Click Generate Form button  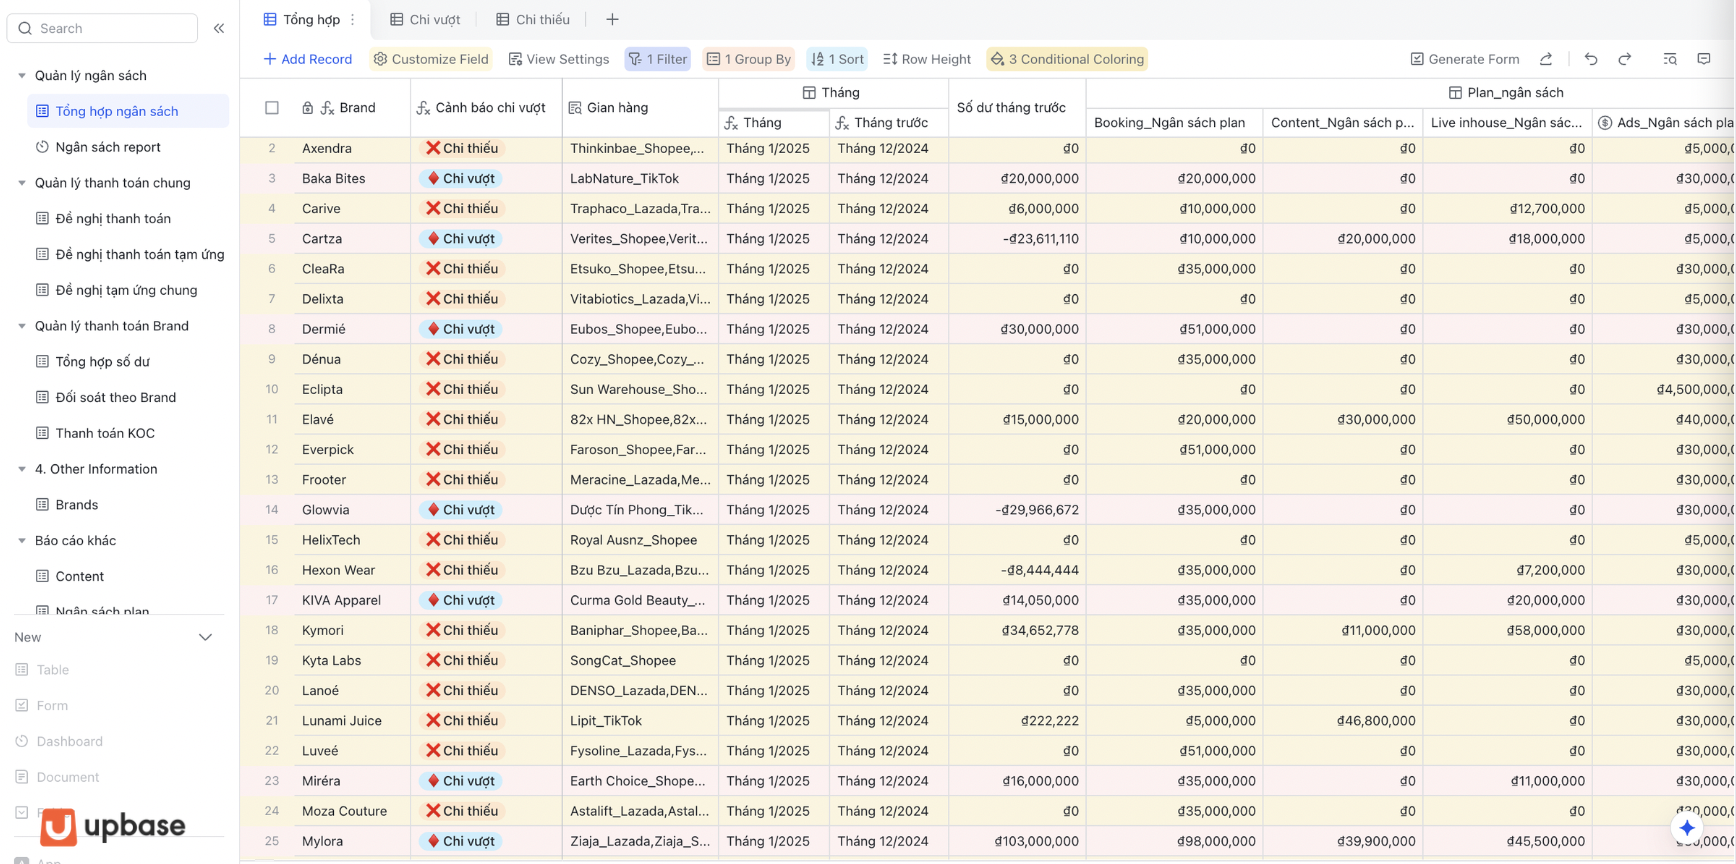1464,59
